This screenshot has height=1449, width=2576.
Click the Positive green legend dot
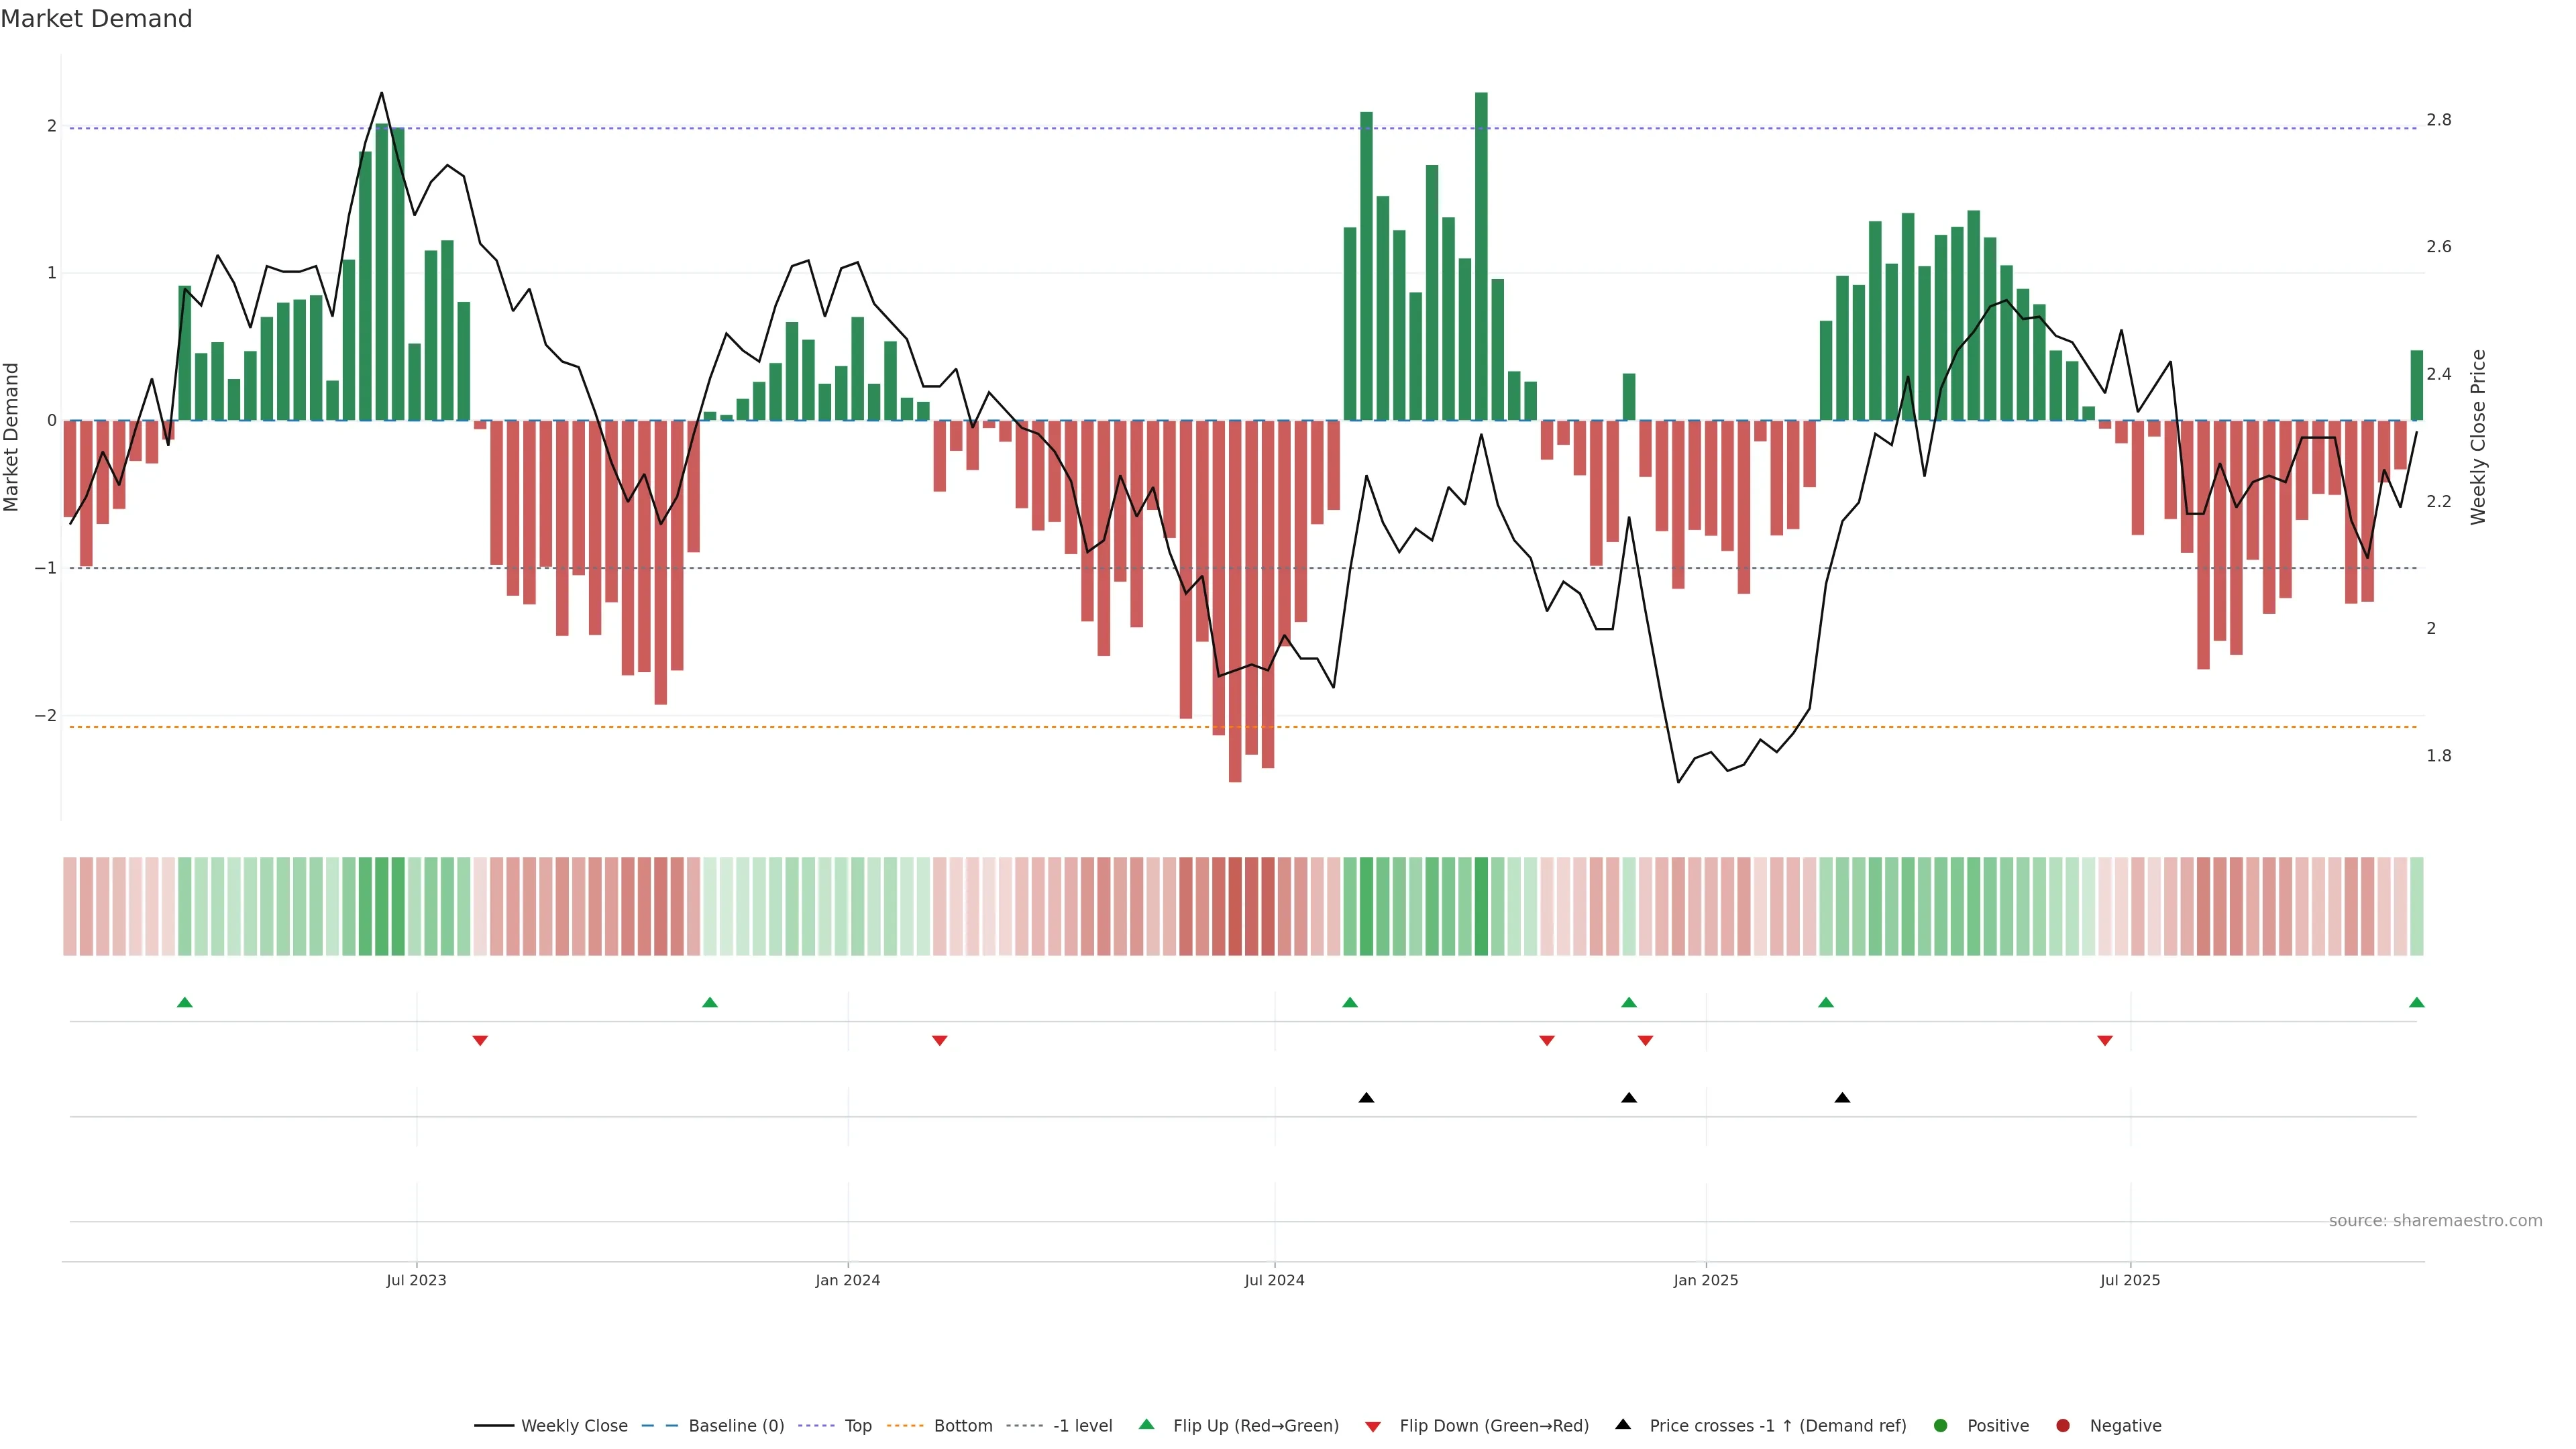point(1941,1426)
